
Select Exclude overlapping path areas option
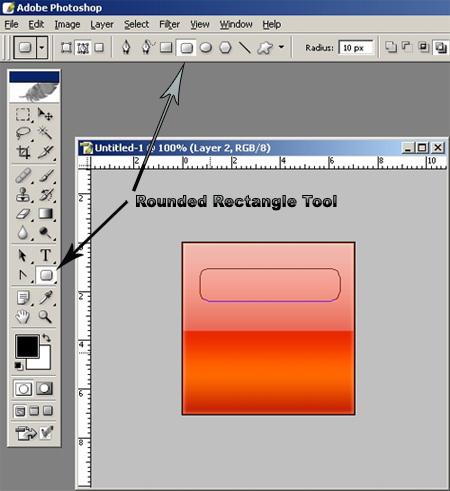441,47
